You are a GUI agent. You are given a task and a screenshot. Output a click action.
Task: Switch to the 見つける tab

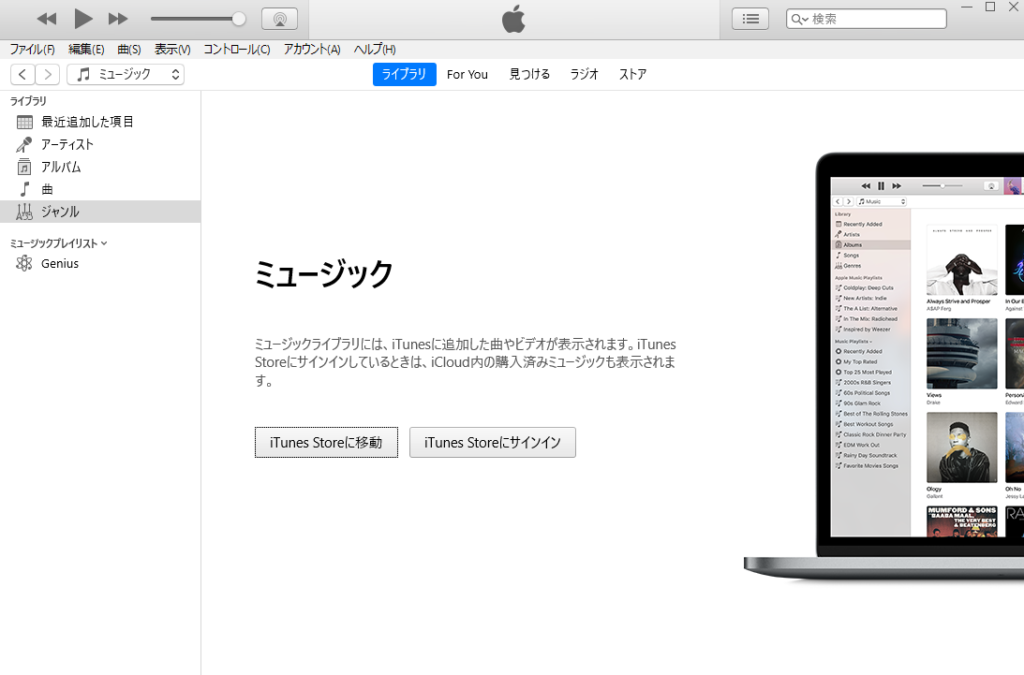530,74
